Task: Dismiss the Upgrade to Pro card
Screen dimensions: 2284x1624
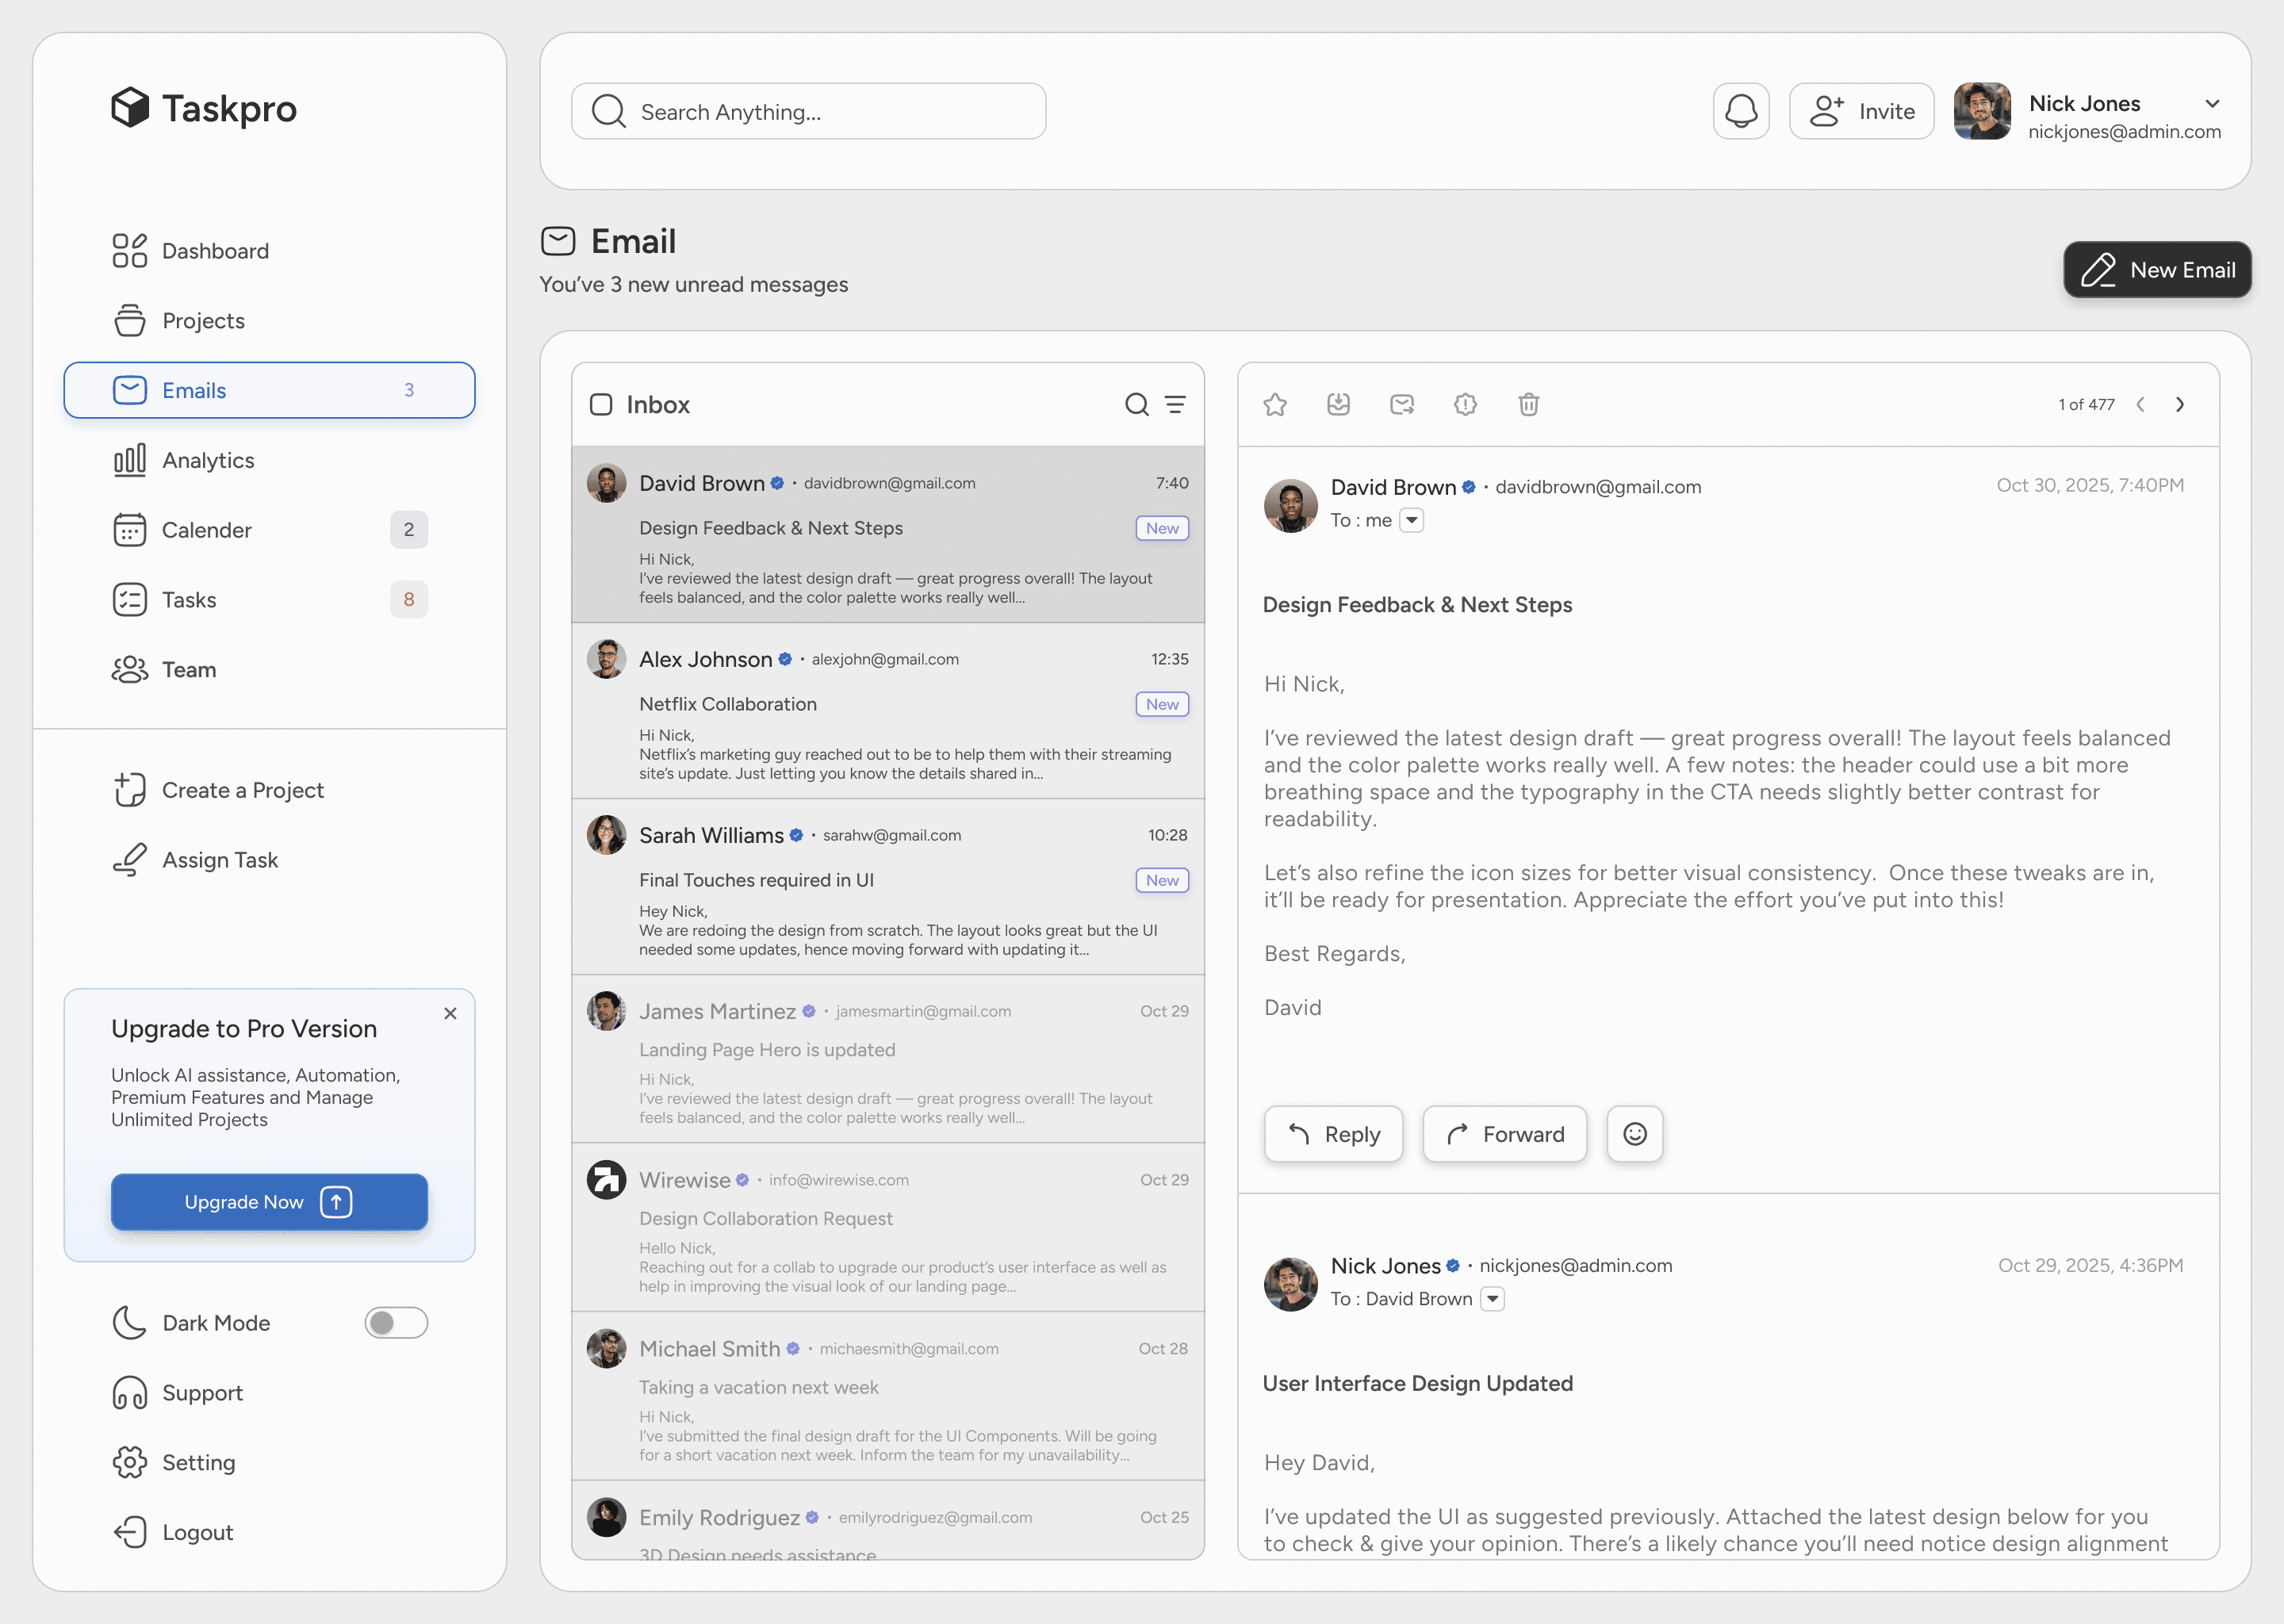Action: 450,1014
